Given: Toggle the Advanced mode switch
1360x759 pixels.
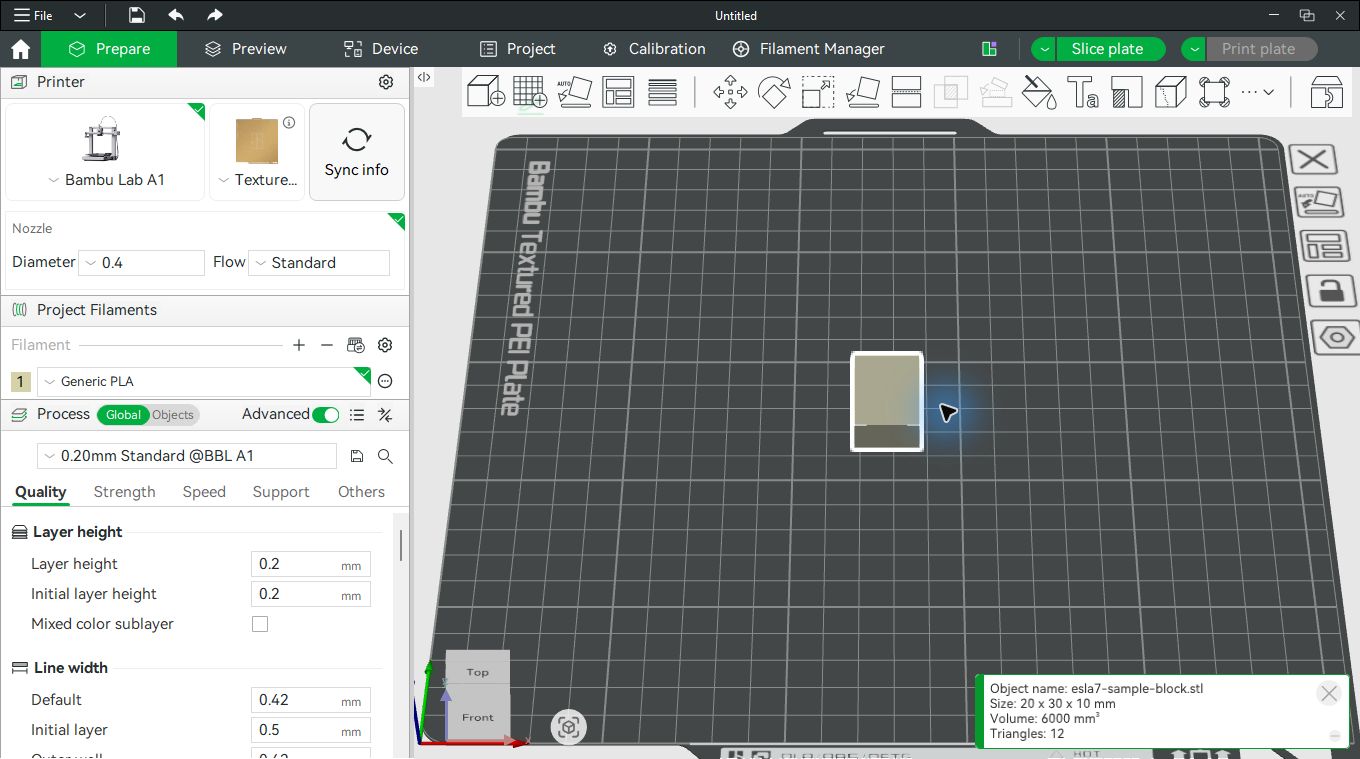Looking at the screenshot, I should click(326, 415).
